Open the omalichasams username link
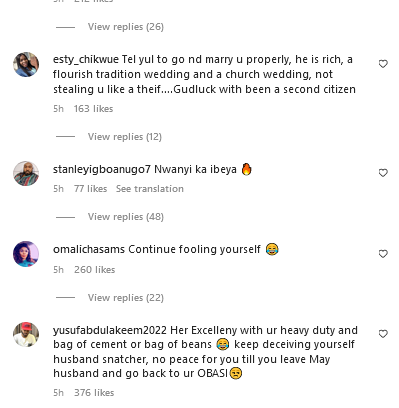Viewport: 399px width, 408px height. [89, 249]
